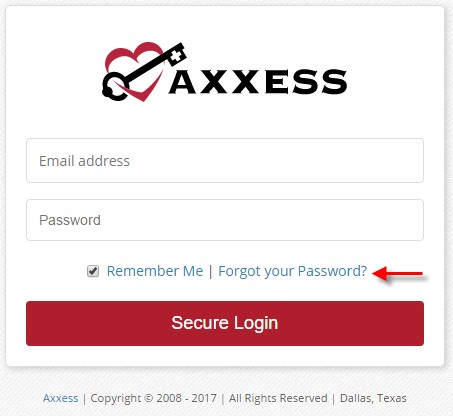Click the AXXESS wordmark in the logo
The width and height of the screenshot is (453, 416).
(258, 82)
